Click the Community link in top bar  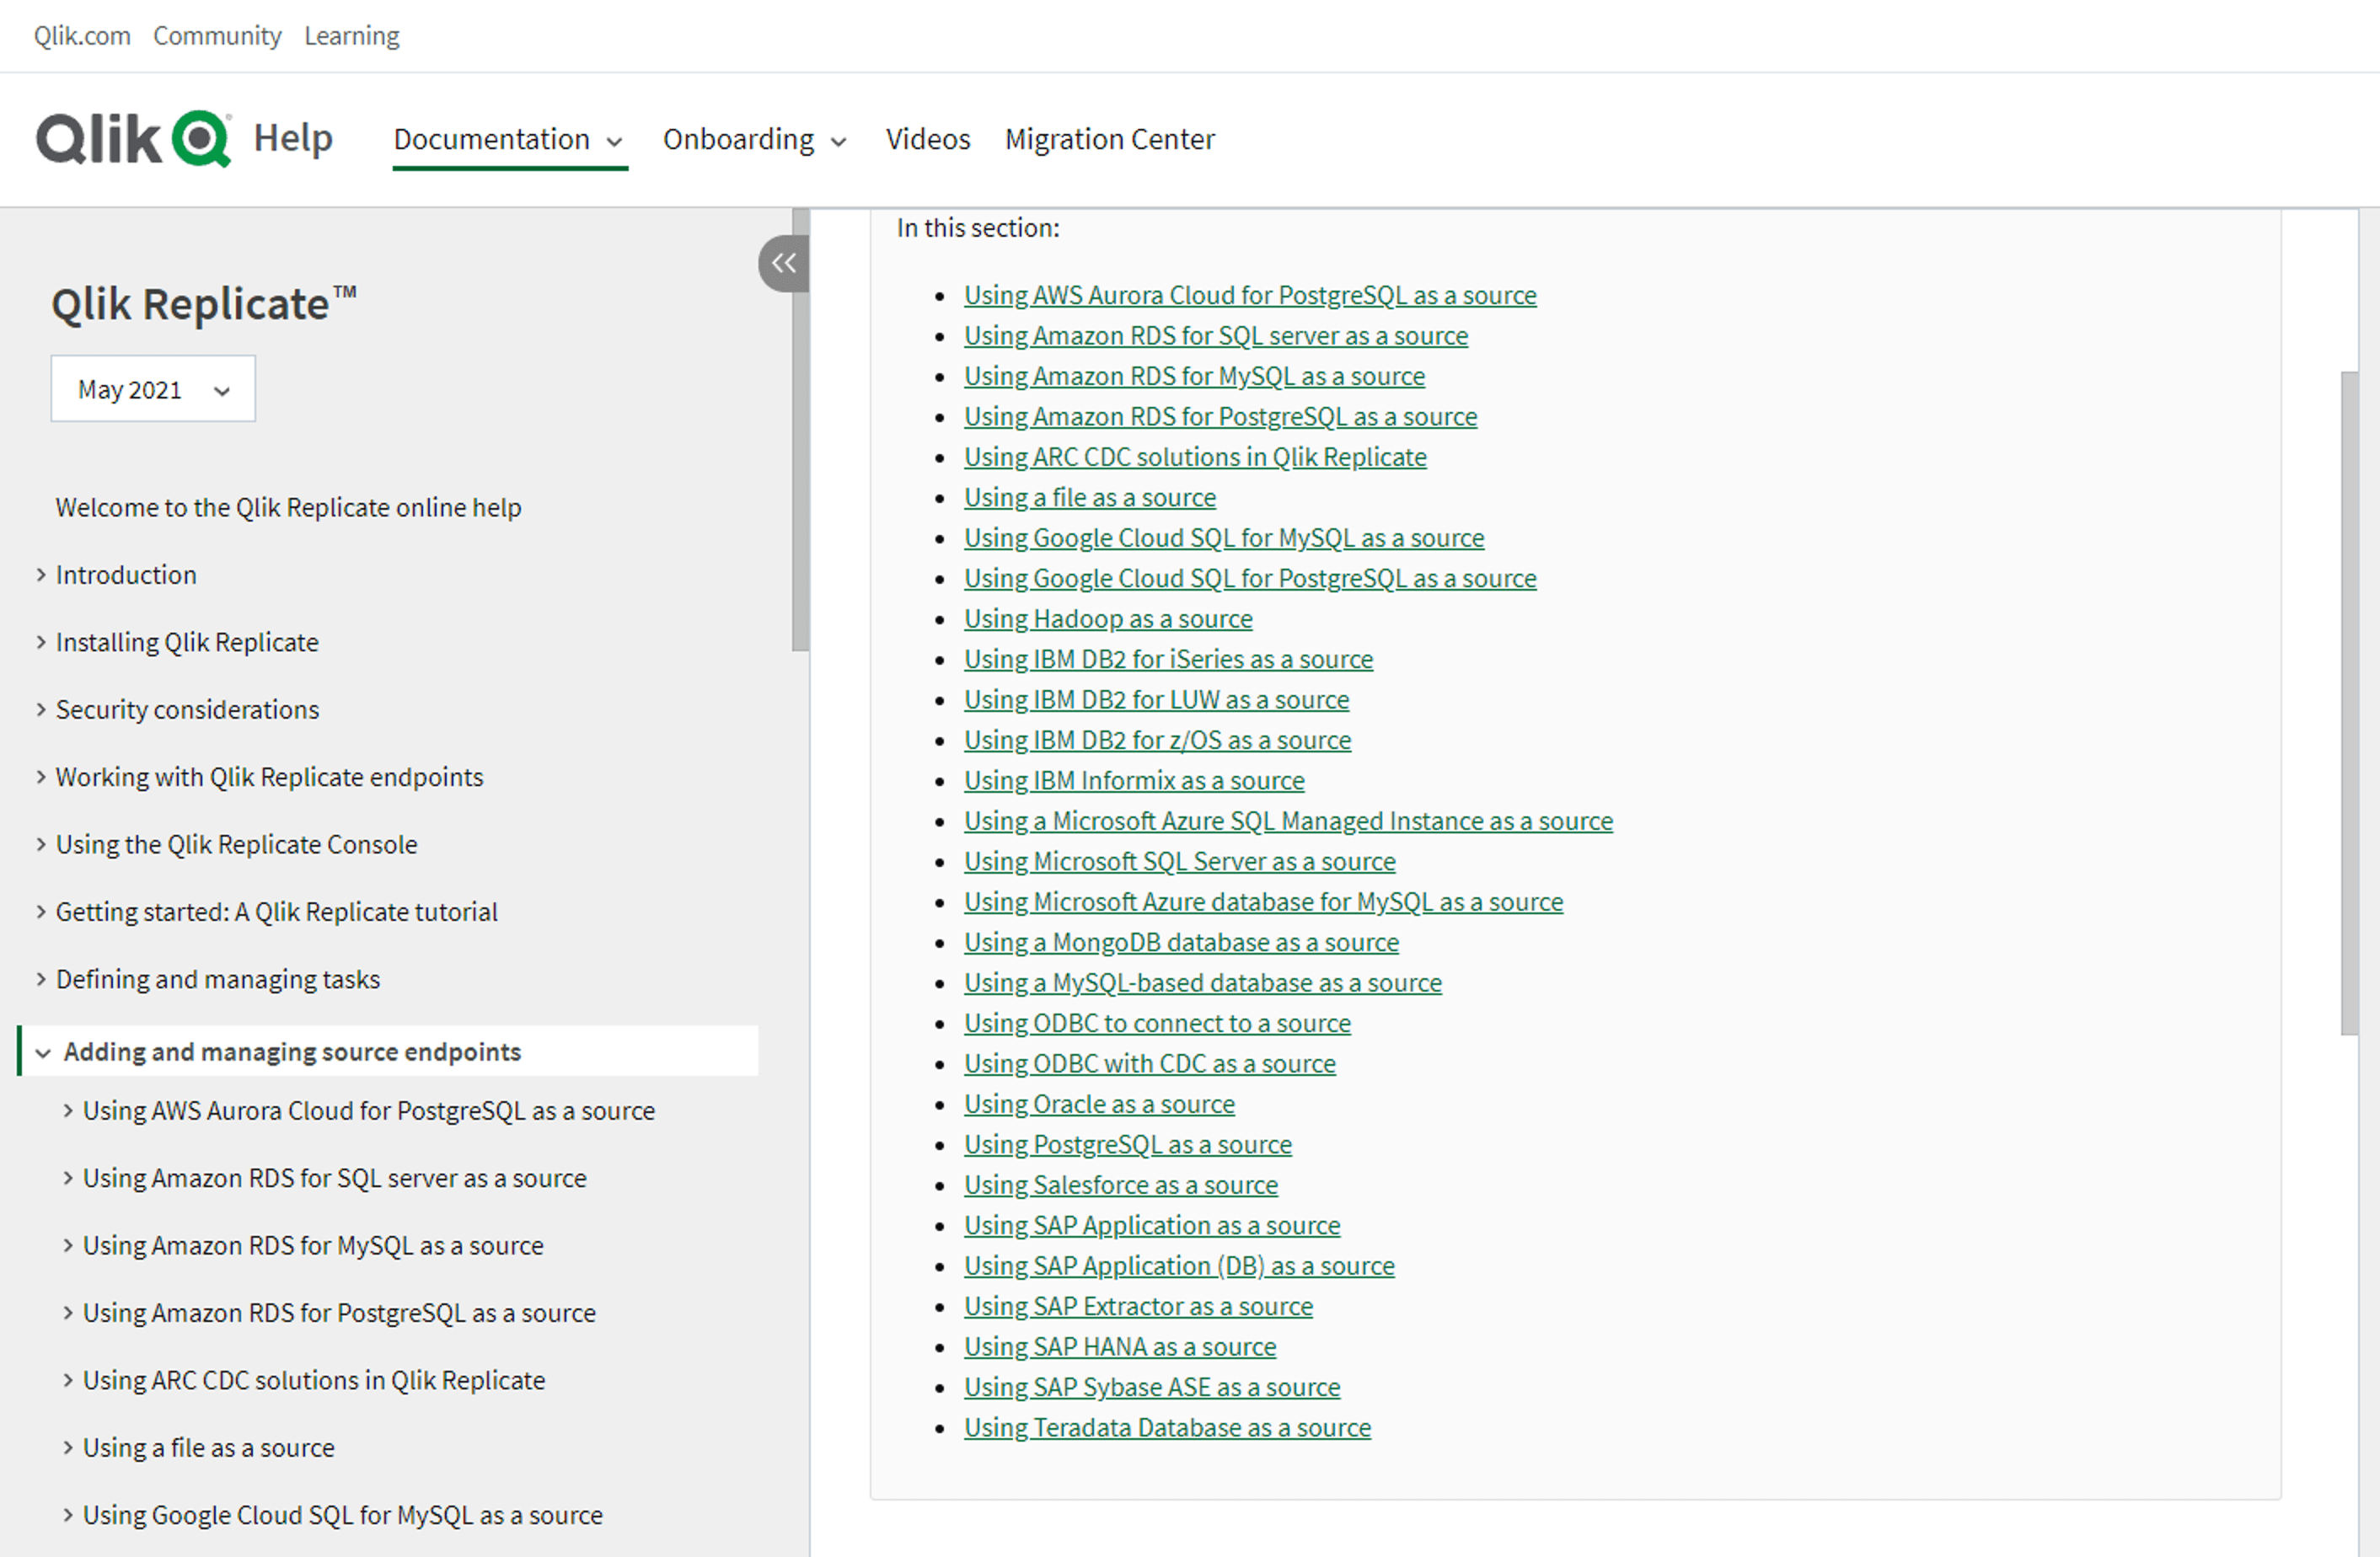click(217, 36)
